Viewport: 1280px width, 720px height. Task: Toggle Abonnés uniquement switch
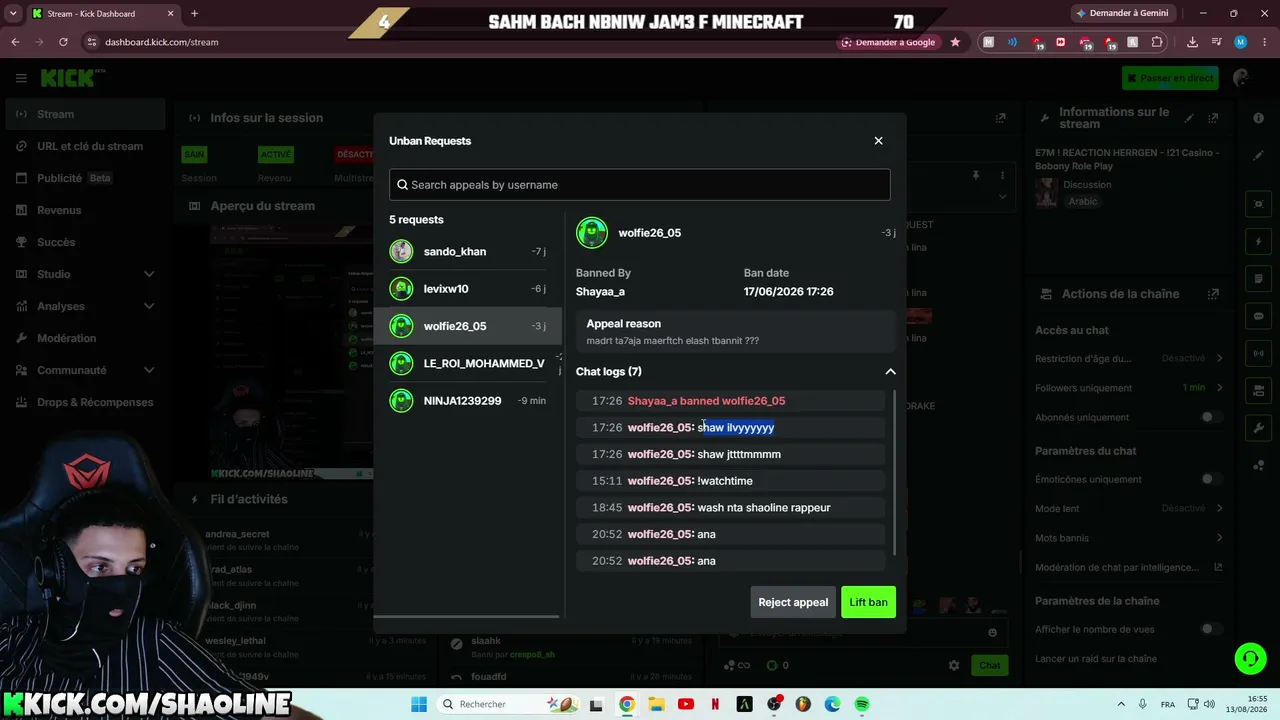(1210, 417)
